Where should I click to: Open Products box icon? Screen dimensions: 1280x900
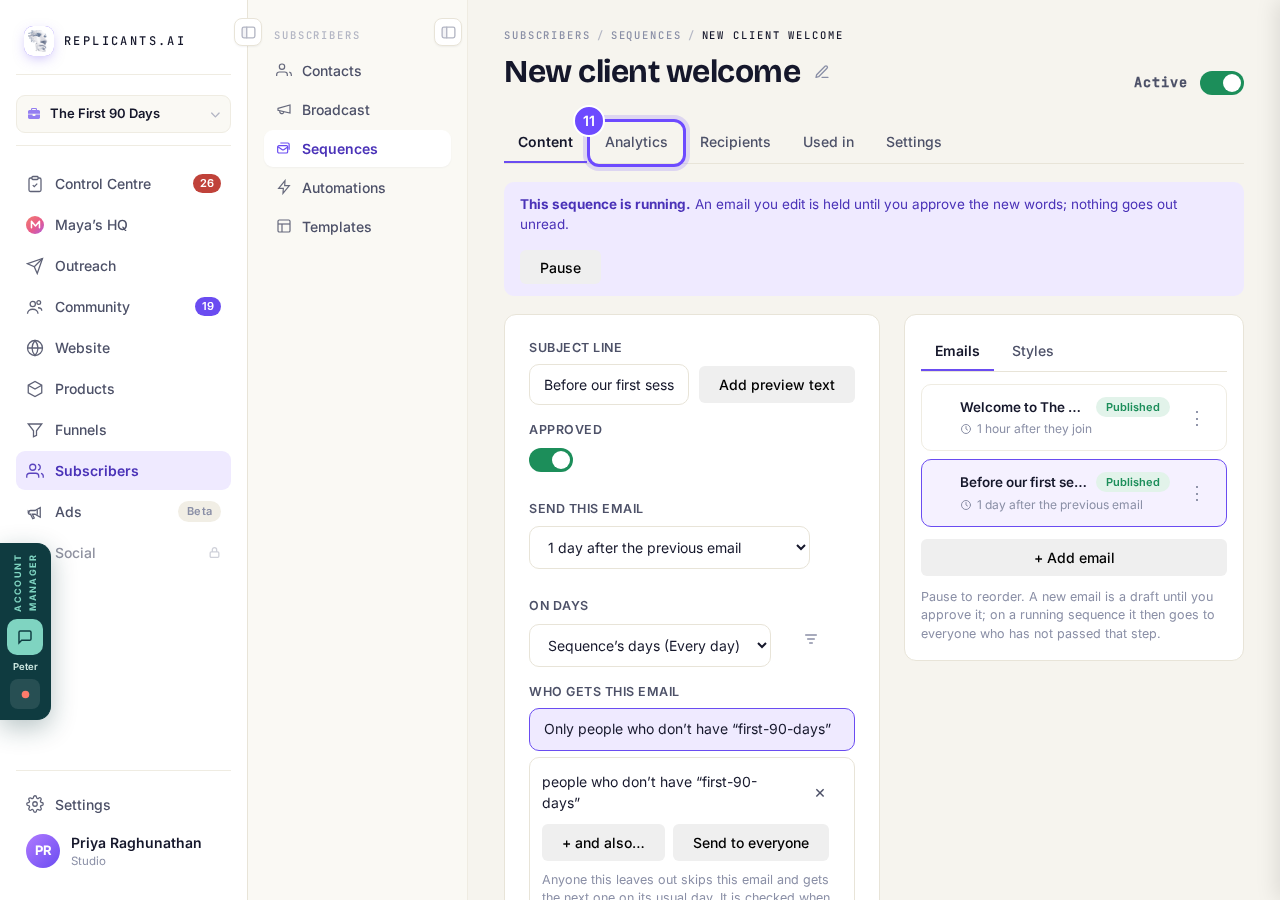[35, 389]
